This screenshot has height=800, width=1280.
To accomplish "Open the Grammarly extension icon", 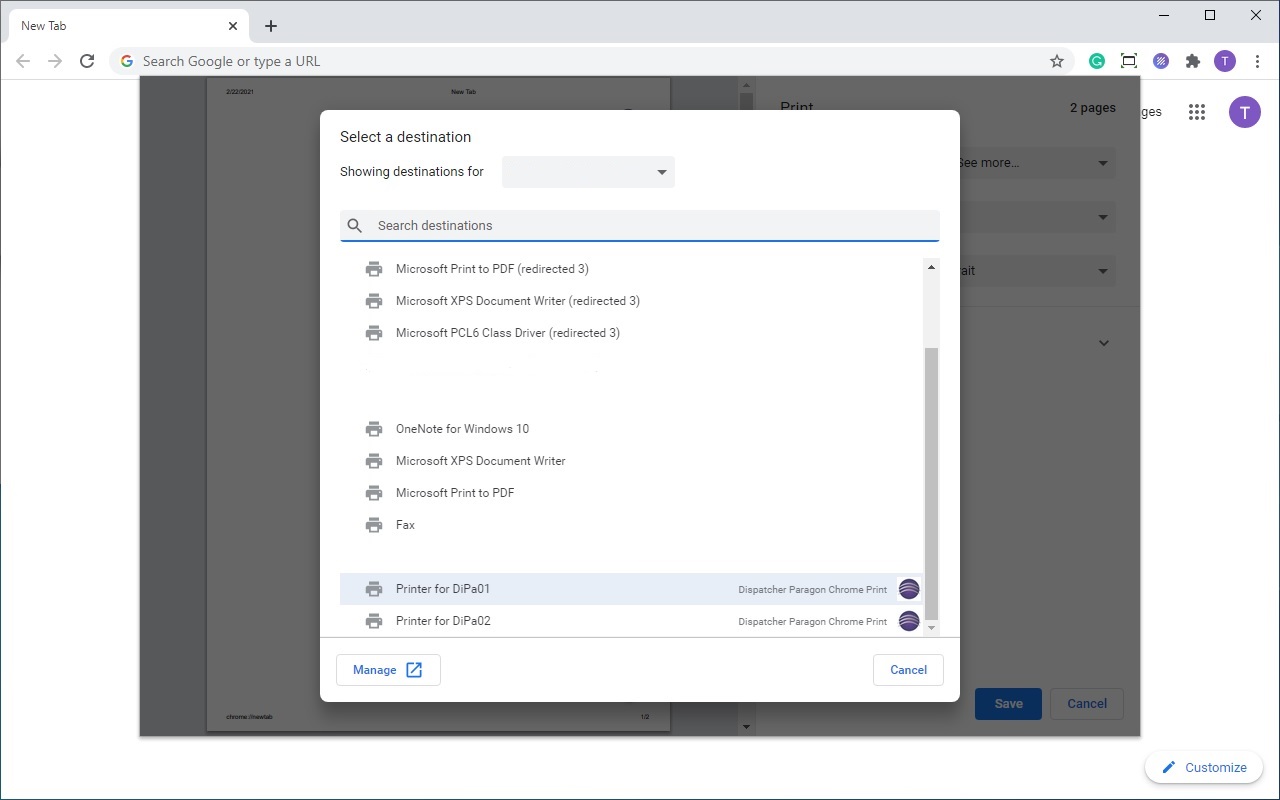I will pos(1097,61).
